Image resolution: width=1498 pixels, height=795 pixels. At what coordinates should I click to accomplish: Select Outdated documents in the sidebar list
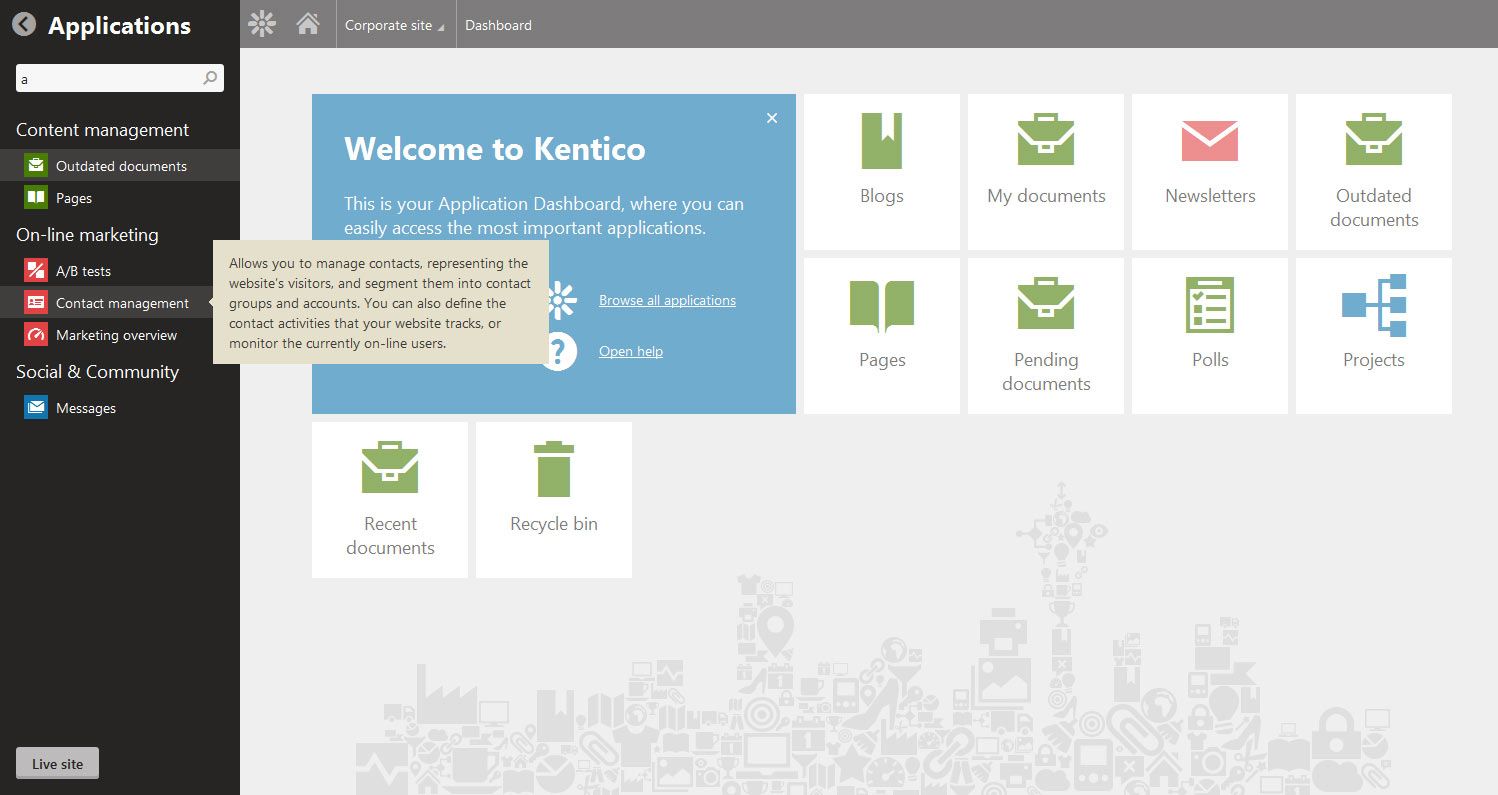(x=120, y=166)
